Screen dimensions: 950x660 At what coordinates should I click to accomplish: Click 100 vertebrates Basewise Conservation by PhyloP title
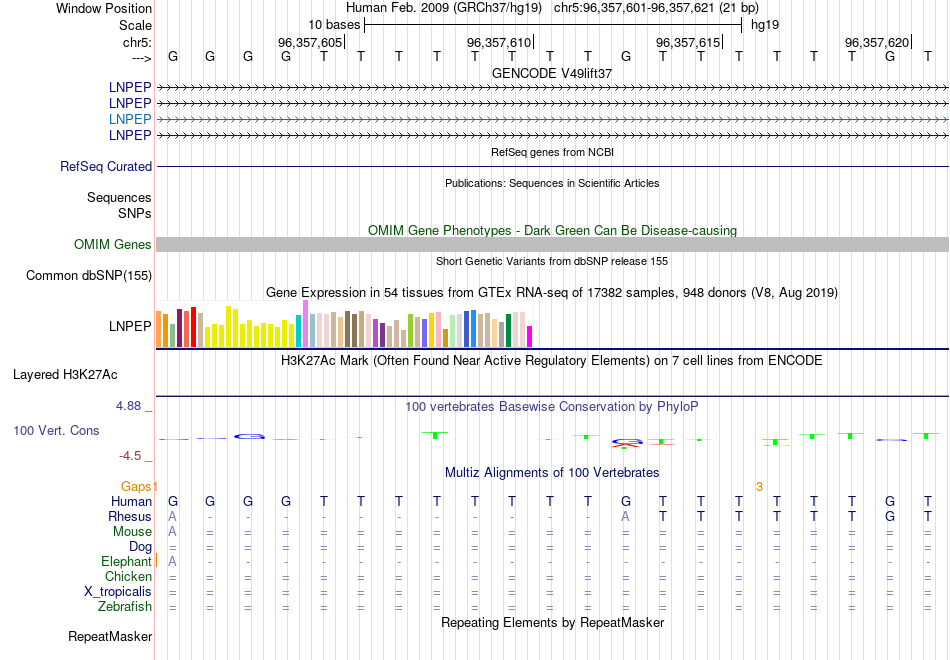coord(552,407)
